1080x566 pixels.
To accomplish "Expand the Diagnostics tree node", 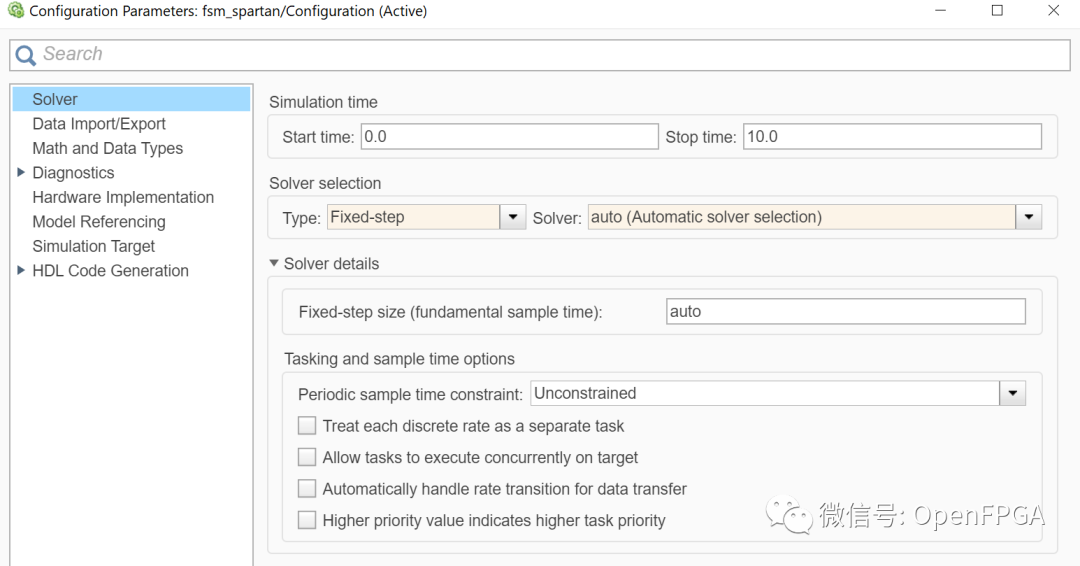I will tap(21, 173).
